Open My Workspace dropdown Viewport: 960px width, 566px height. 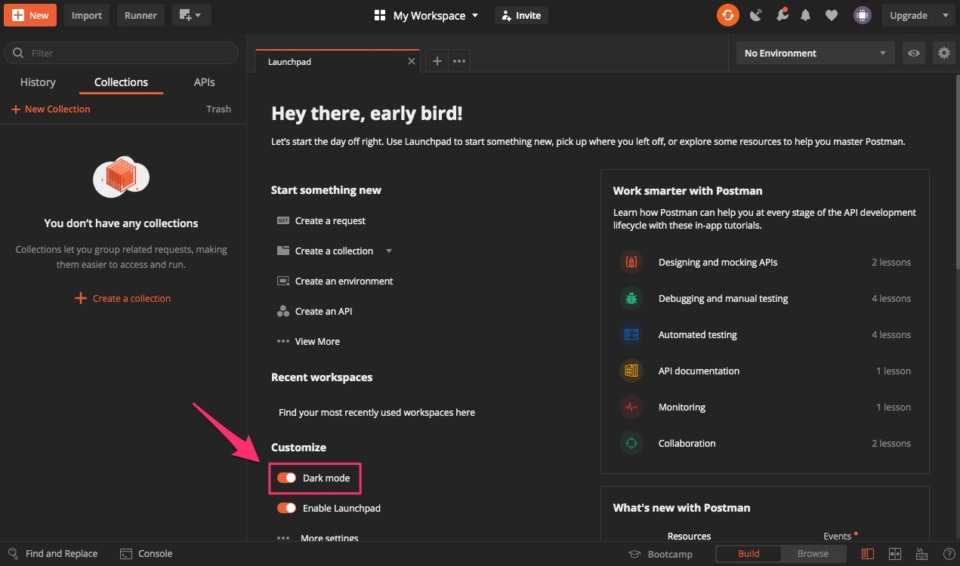[x=426, y=15]
